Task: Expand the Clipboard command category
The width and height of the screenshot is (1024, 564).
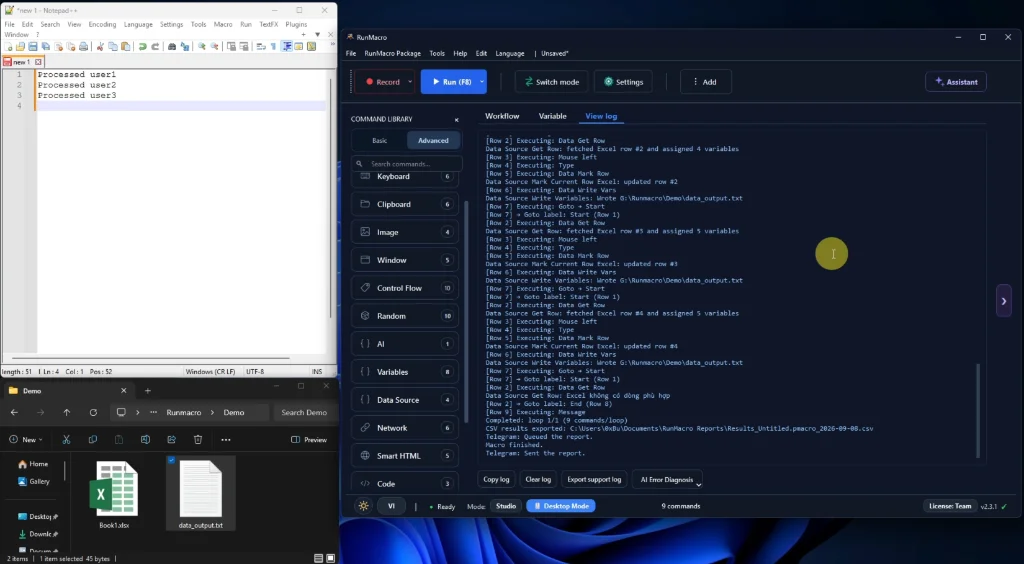Action: [405, 204]
